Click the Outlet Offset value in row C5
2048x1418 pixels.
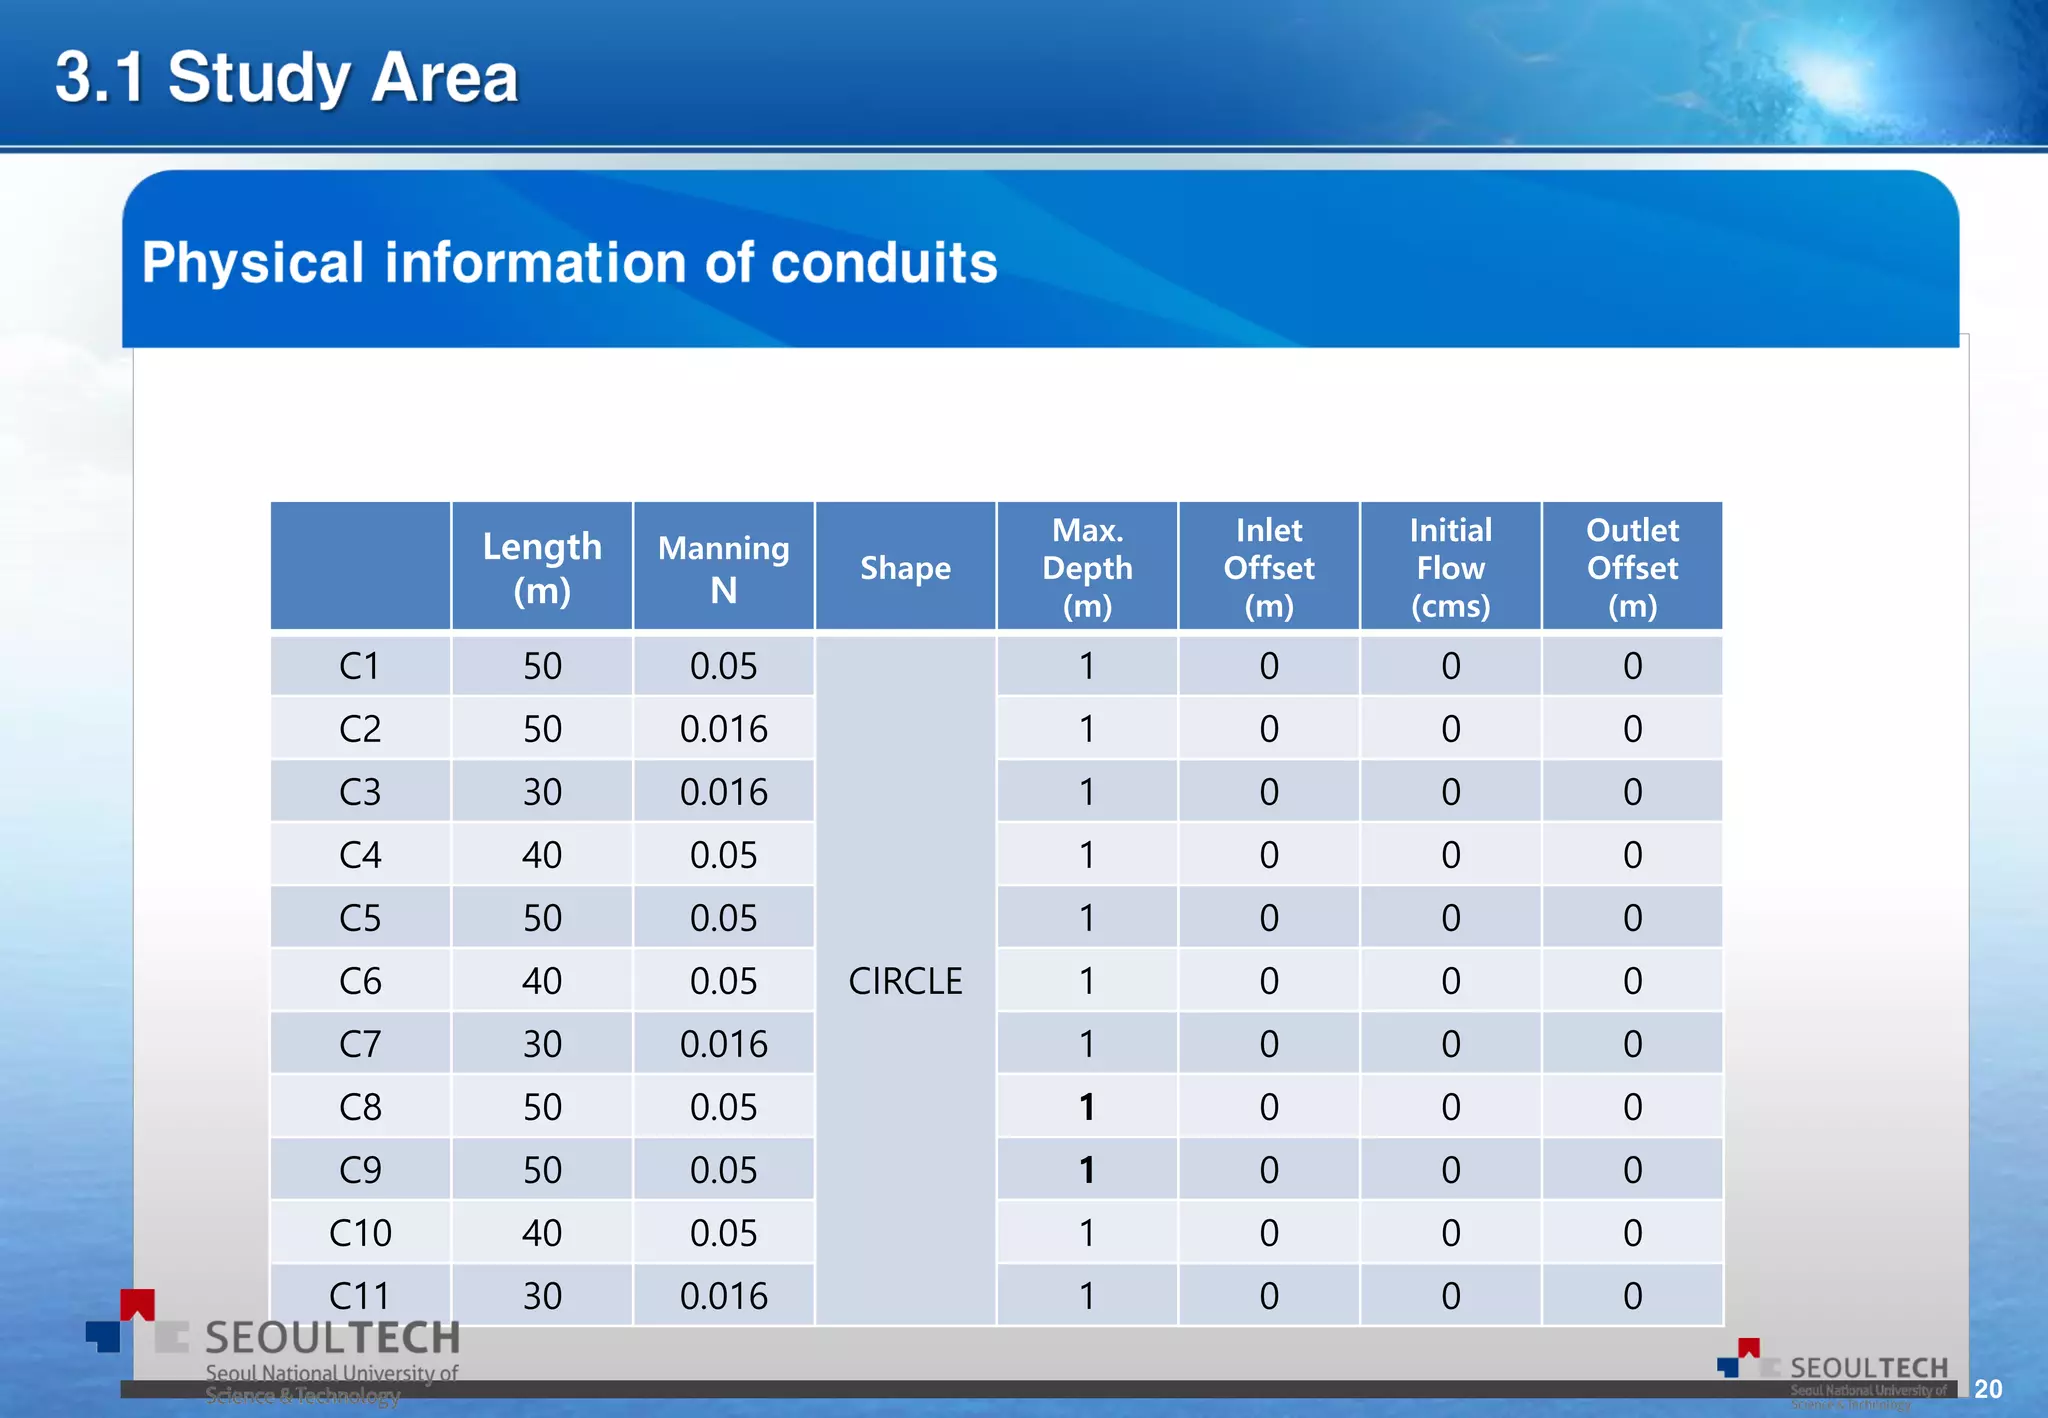[x=1632, y=918]
